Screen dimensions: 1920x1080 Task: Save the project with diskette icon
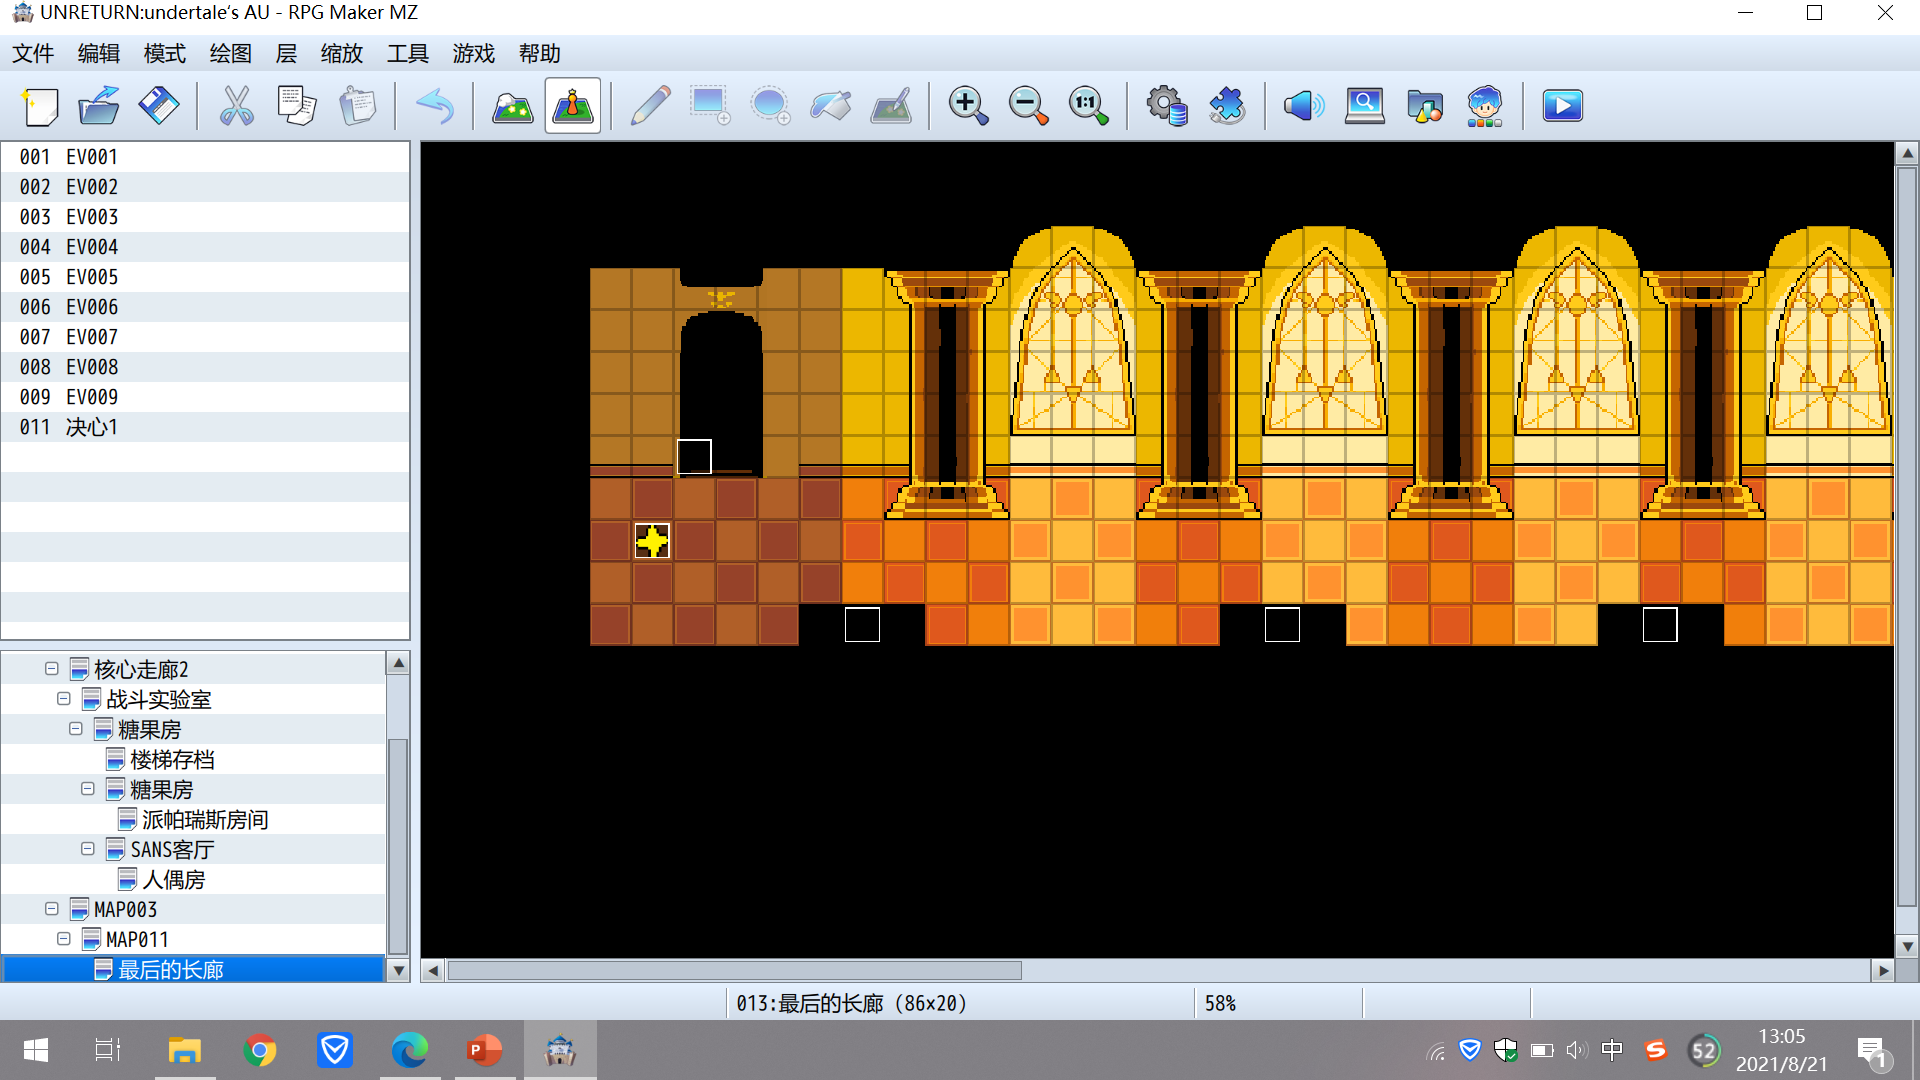click(159, 105)
